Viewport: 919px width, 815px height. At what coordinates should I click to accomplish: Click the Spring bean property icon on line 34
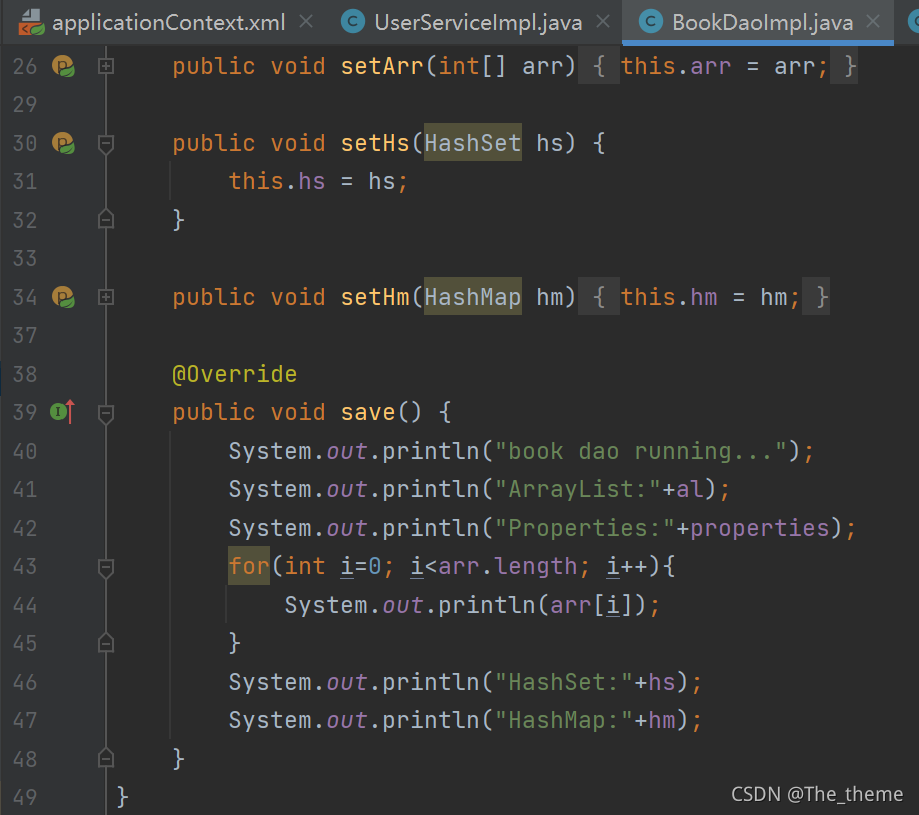click(x=63, y=297)
